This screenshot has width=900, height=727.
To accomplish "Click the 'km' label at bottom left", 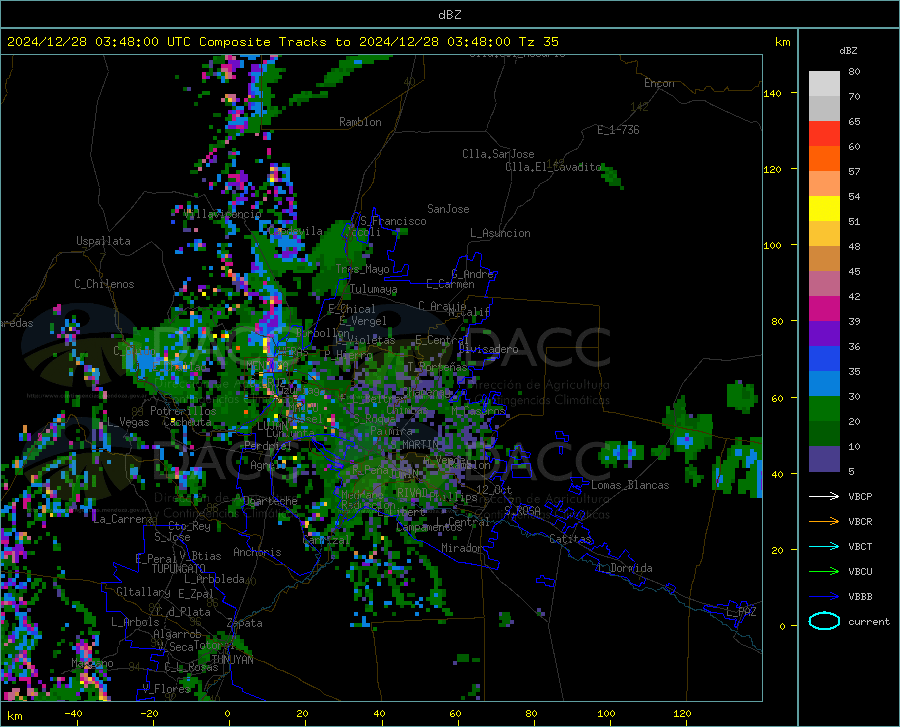I will pyautogui.click(x=14, y=716).
